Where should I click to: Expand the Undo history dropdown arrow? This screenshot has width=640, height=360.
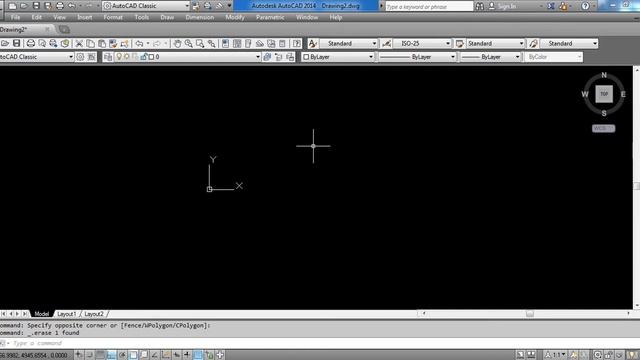coord(148,43)
